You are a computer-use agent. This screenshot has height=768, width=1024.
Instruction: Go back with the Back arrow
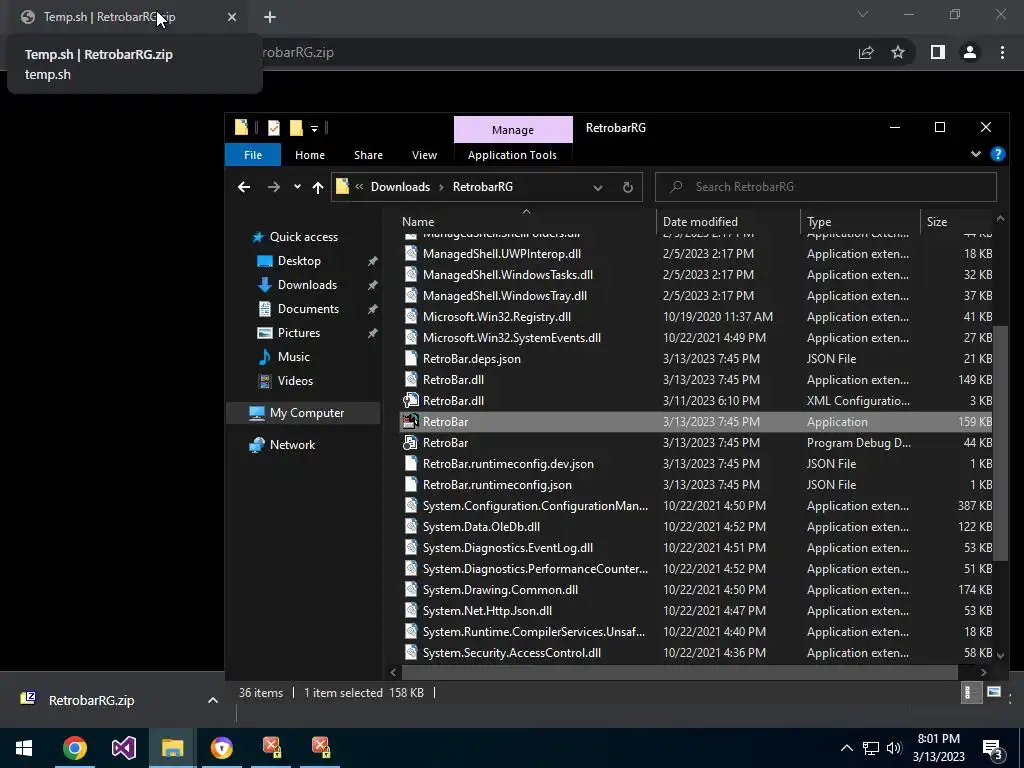click(x=244, y=187)
